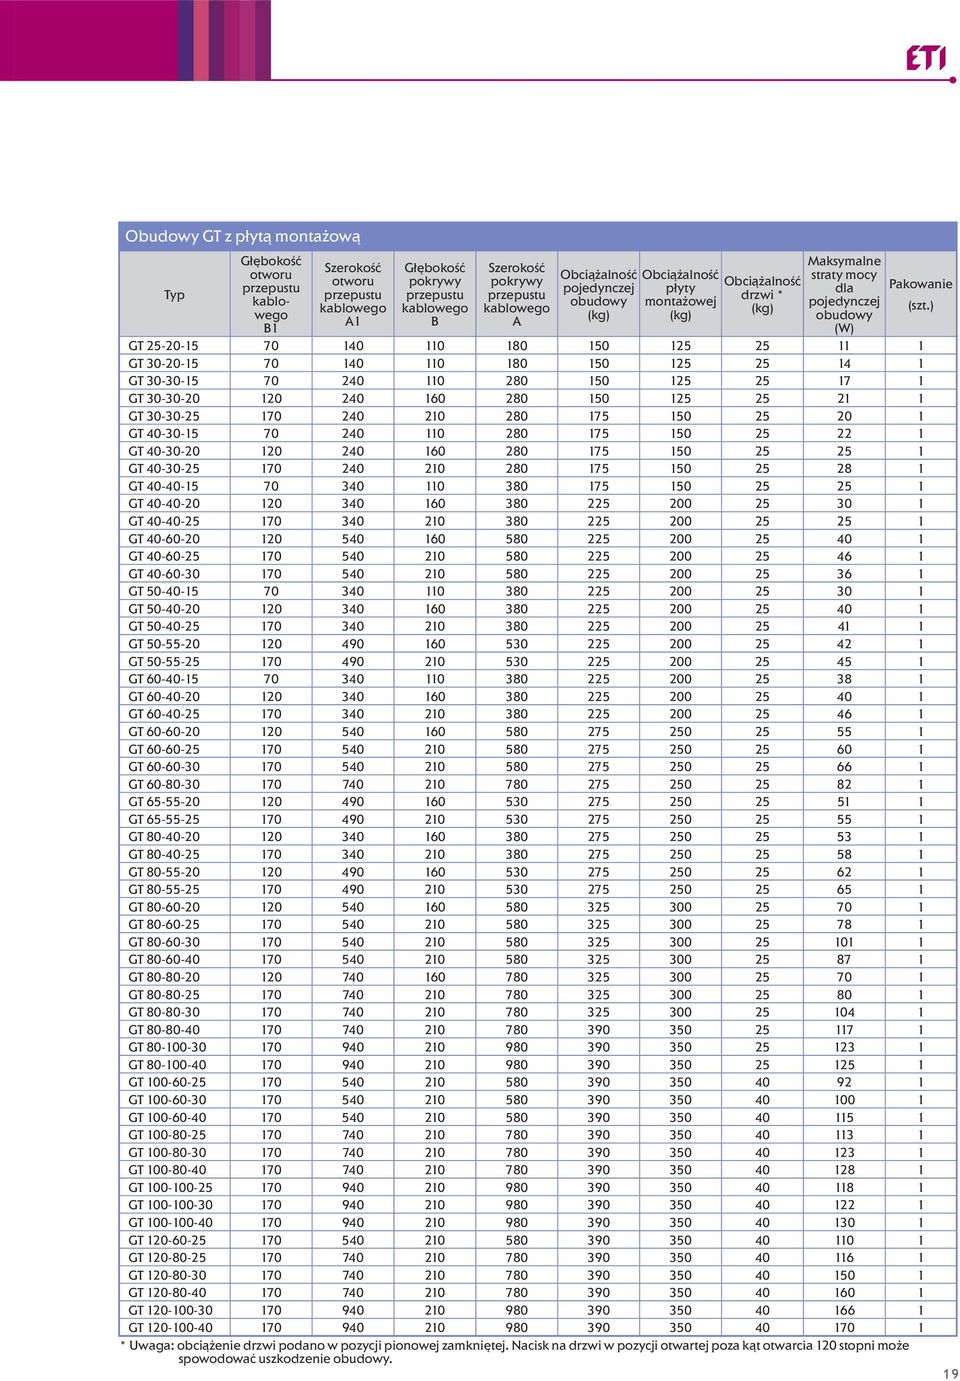Select row label 'GT 80-80-30'
This screenshot has width=960, height=1381.
164,1012
